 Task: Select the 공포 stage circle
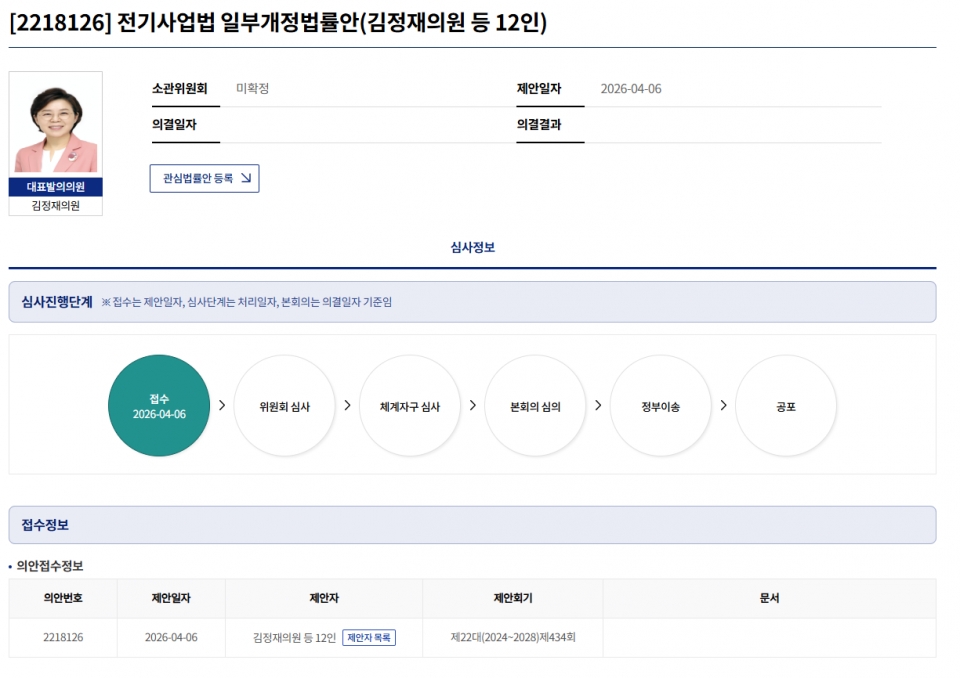tap(786, 406)
